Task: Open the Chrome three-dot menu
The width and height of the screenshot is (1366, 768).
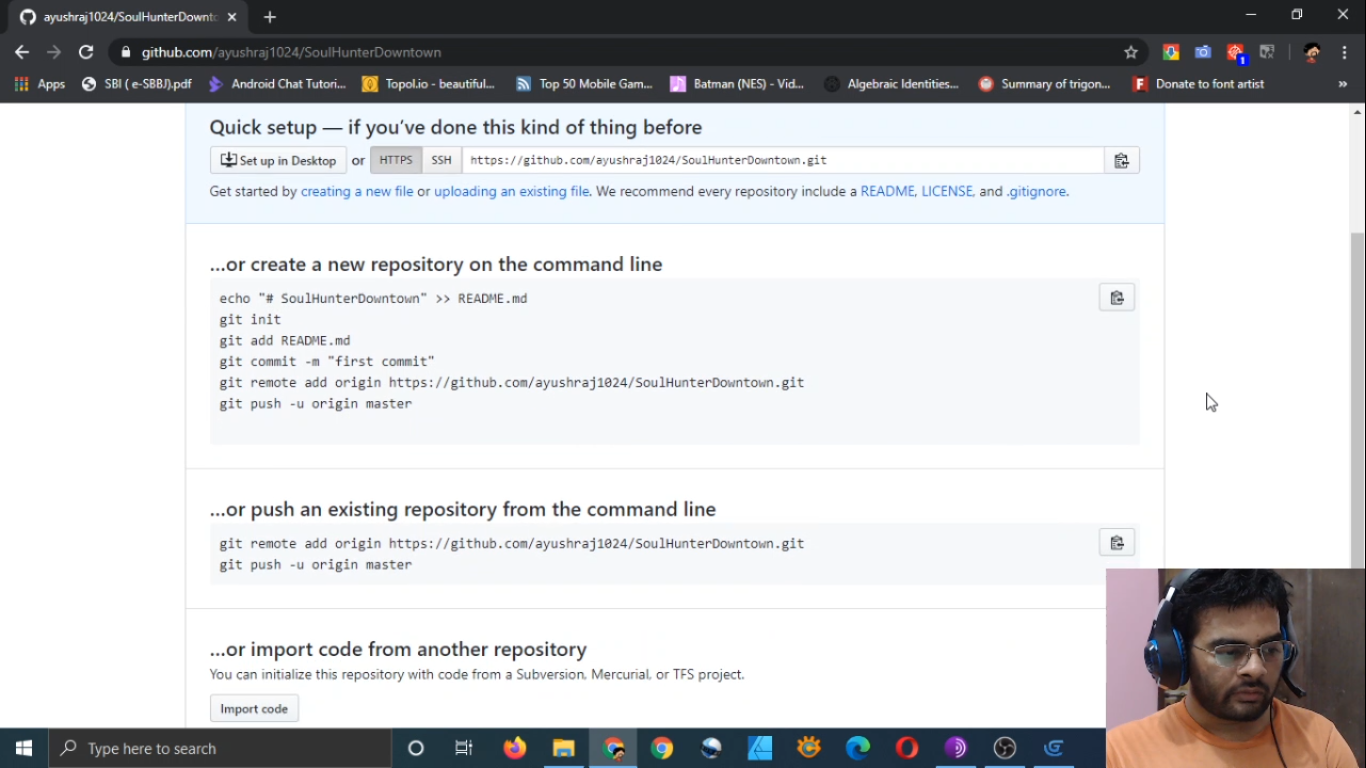Action: click(x=1344, y=52)
